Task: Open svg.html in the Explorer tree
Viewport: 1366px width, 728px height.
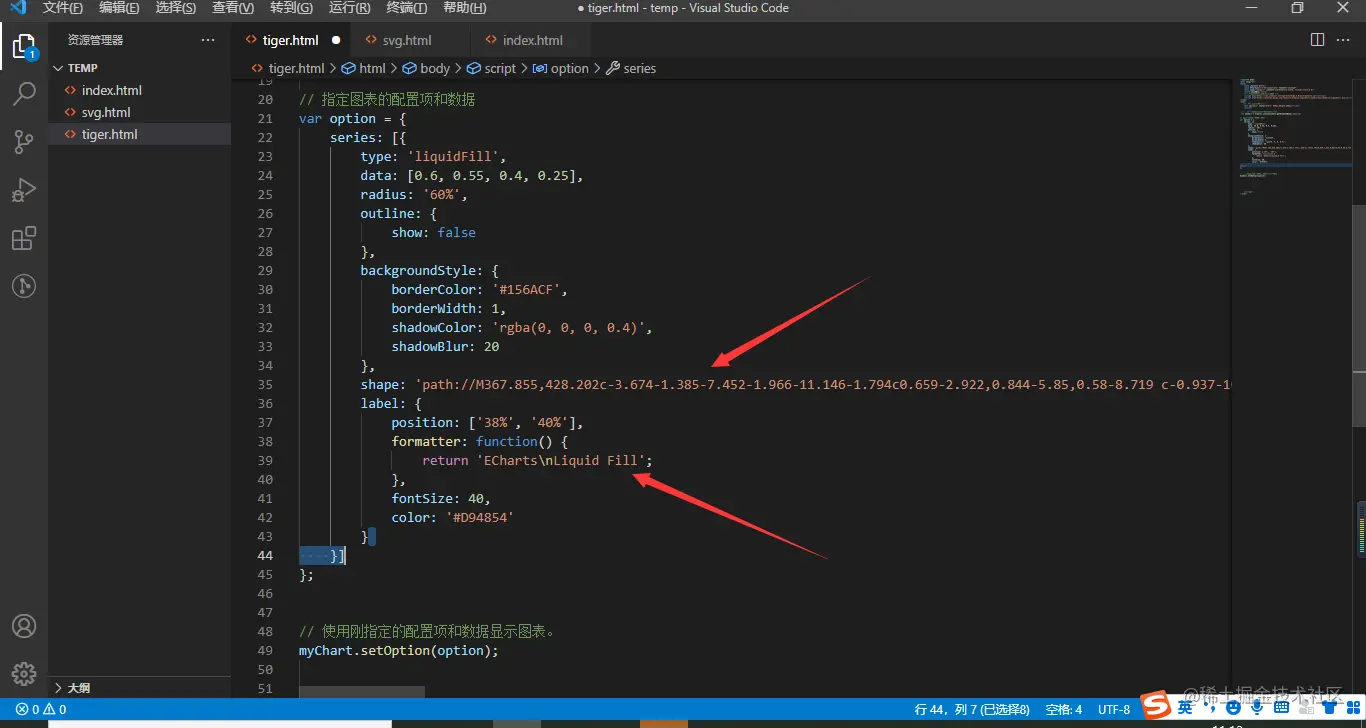Action: [140, 112]
